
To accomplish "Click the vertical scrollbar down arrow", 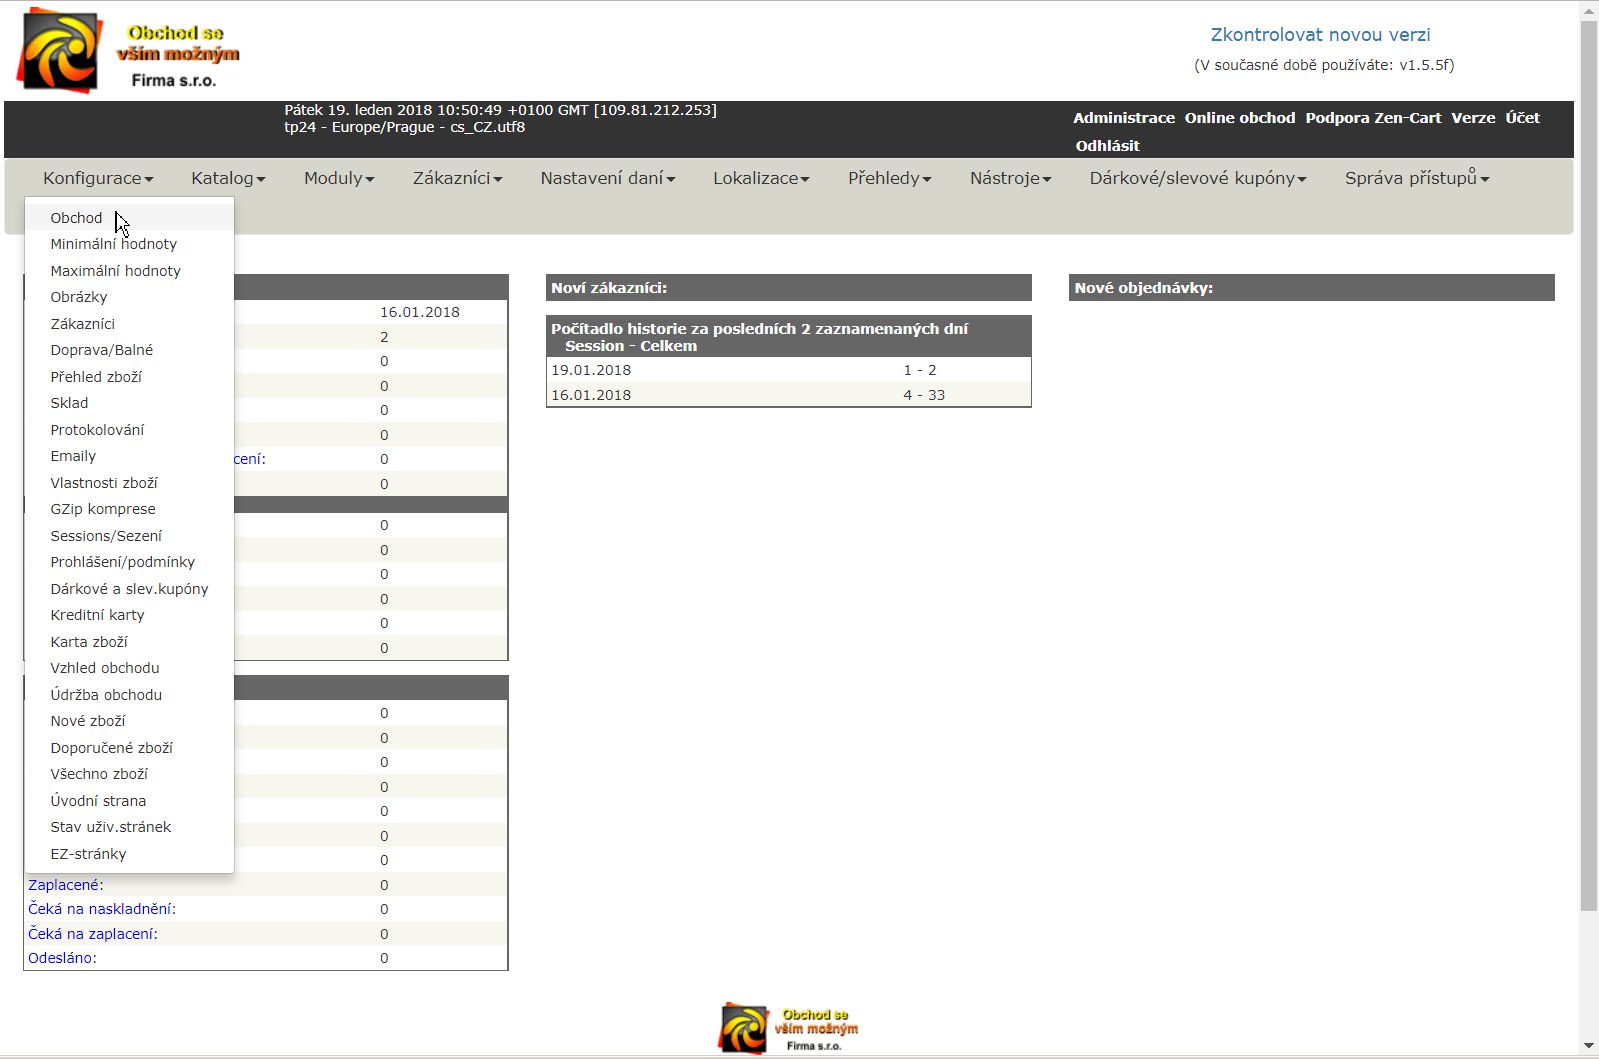I will point(1588,1046).
